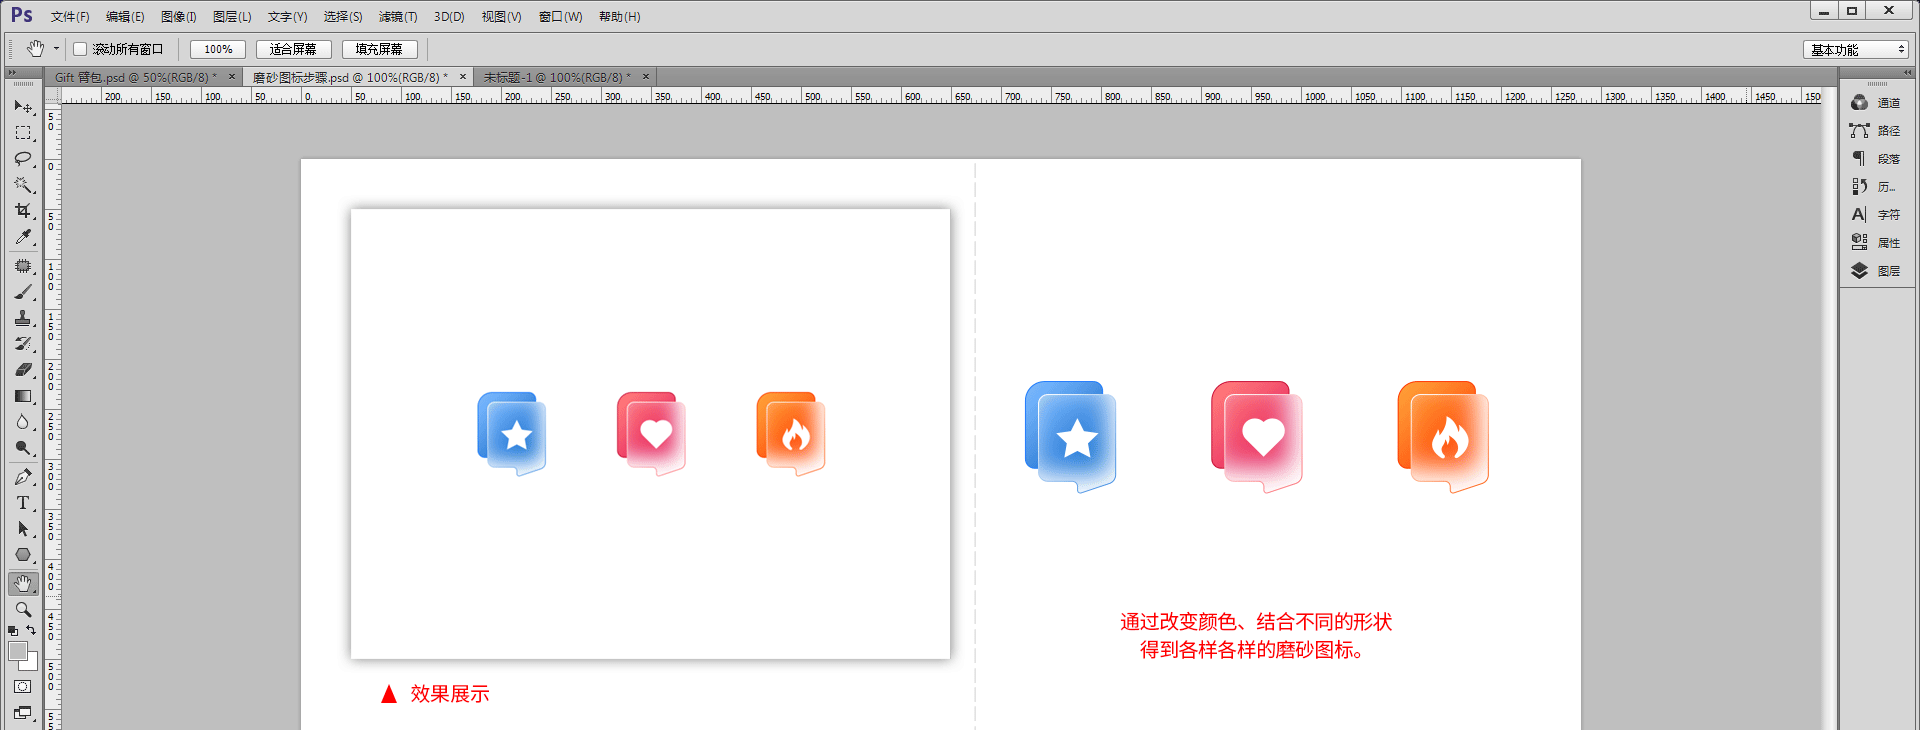Open the 3D menu
Image resolution: width=1920 pixels, height=730 pixels.
449,17
